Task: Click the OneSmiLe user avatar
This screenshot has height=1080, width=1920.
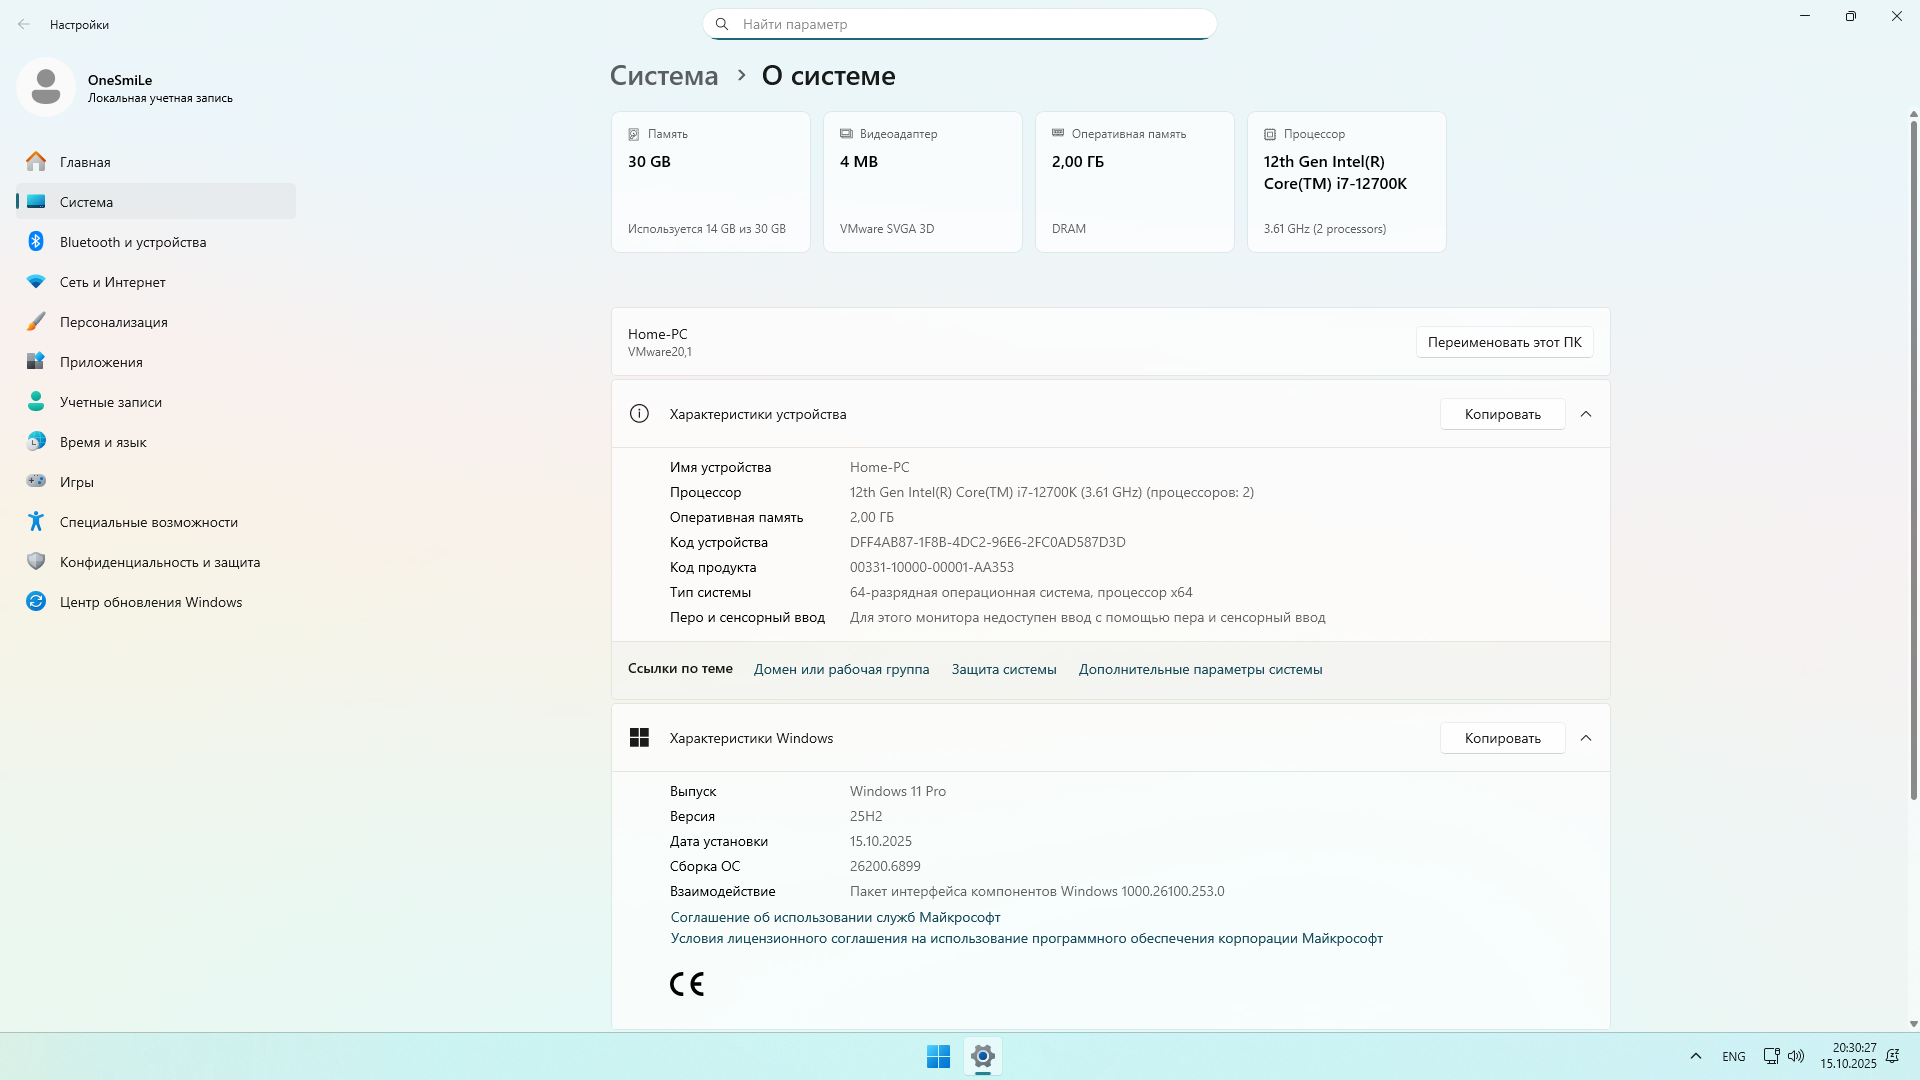Action: click(x=46, y=88)
